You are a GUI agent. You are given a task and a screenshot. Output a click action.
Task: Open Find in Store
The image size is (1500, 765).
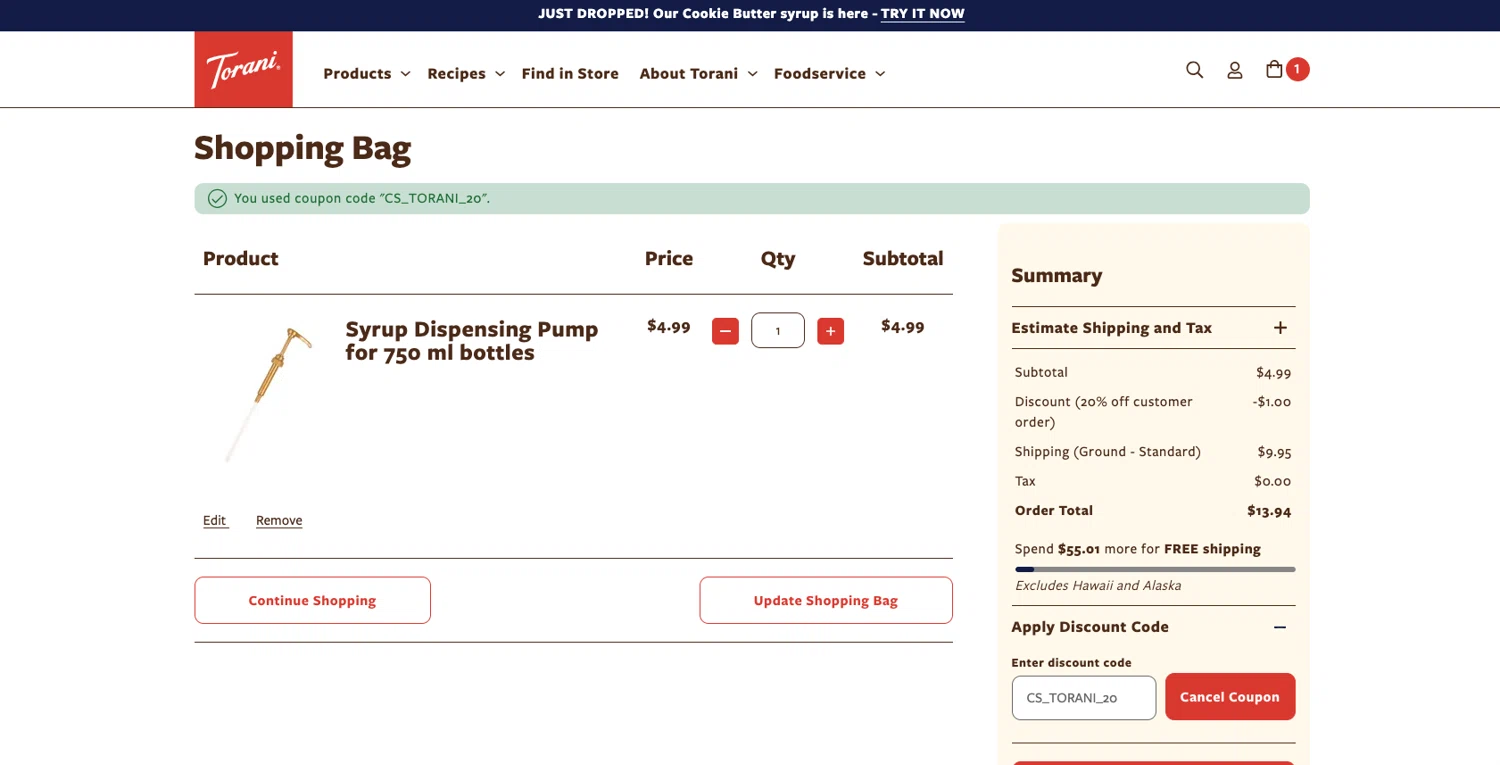pyautogui.click(x=570, y=73)
